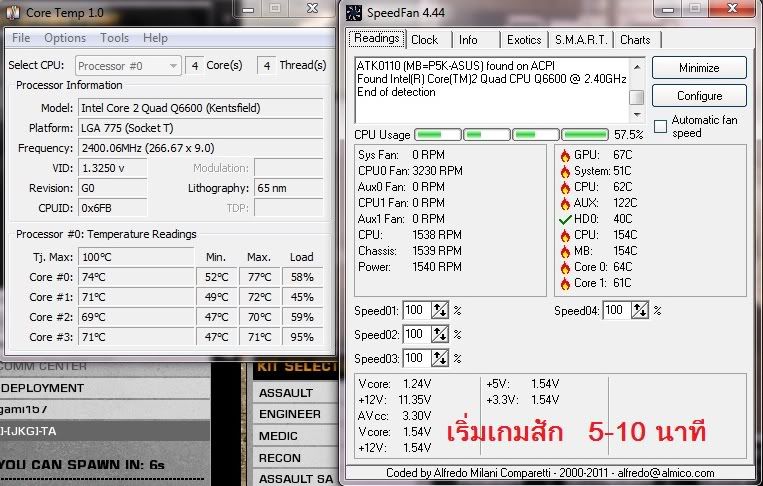Switch to the S.M.A.R.T. tab

[x=581, y=40]
